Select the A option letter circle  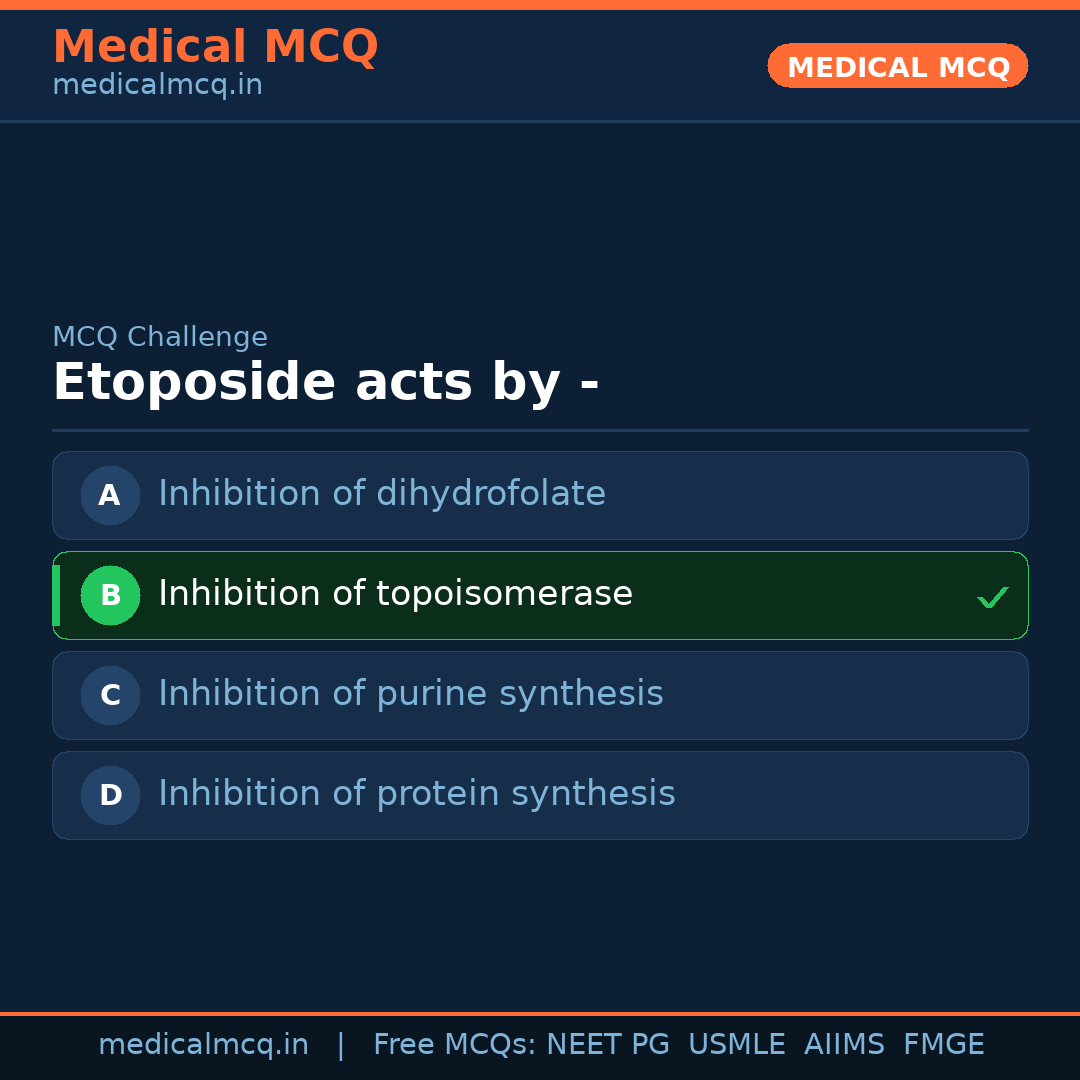pos(110,495)
